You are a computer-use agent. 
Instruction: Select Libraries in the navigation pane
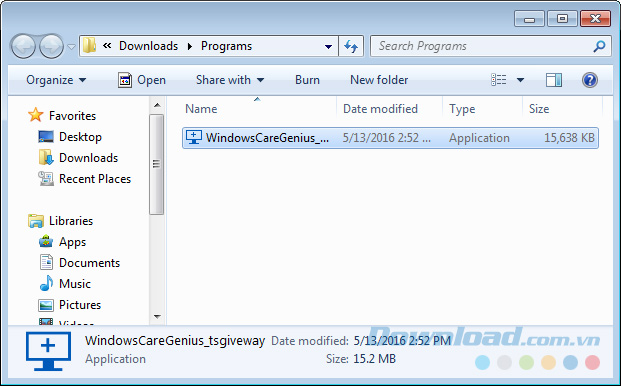(71, 221)
